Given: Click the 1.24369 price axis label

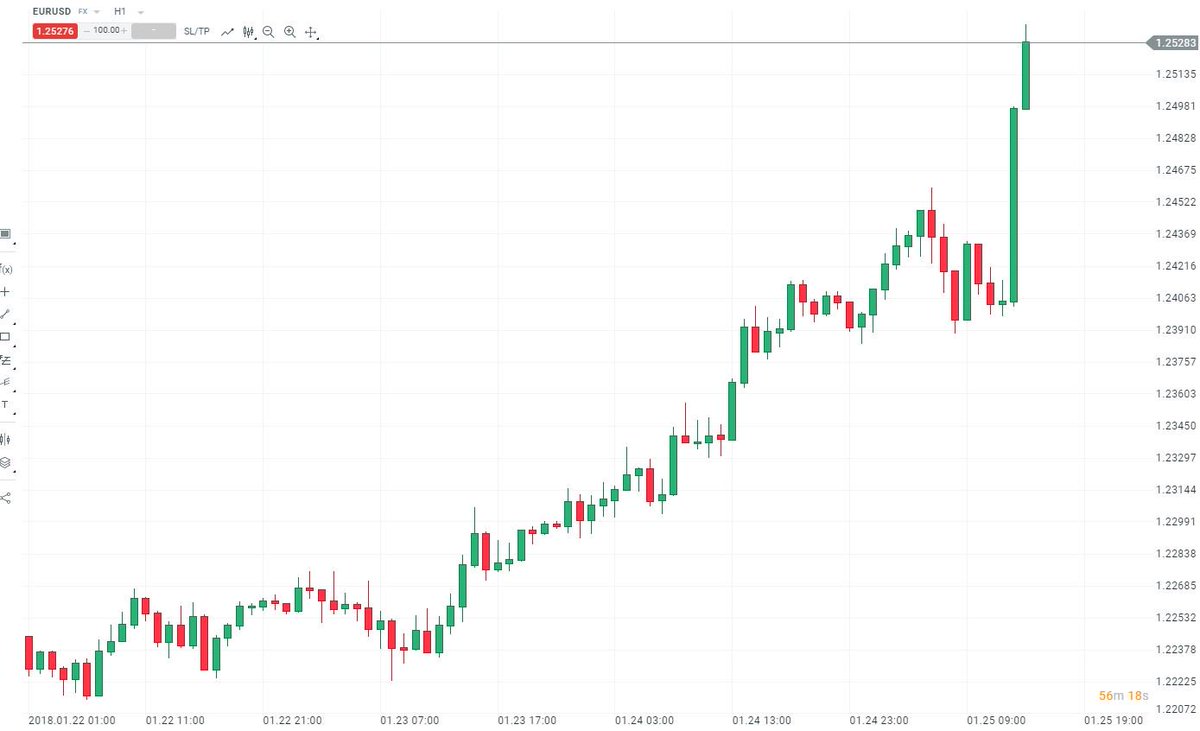Looking at the screenshot, I should (1177, 234).
